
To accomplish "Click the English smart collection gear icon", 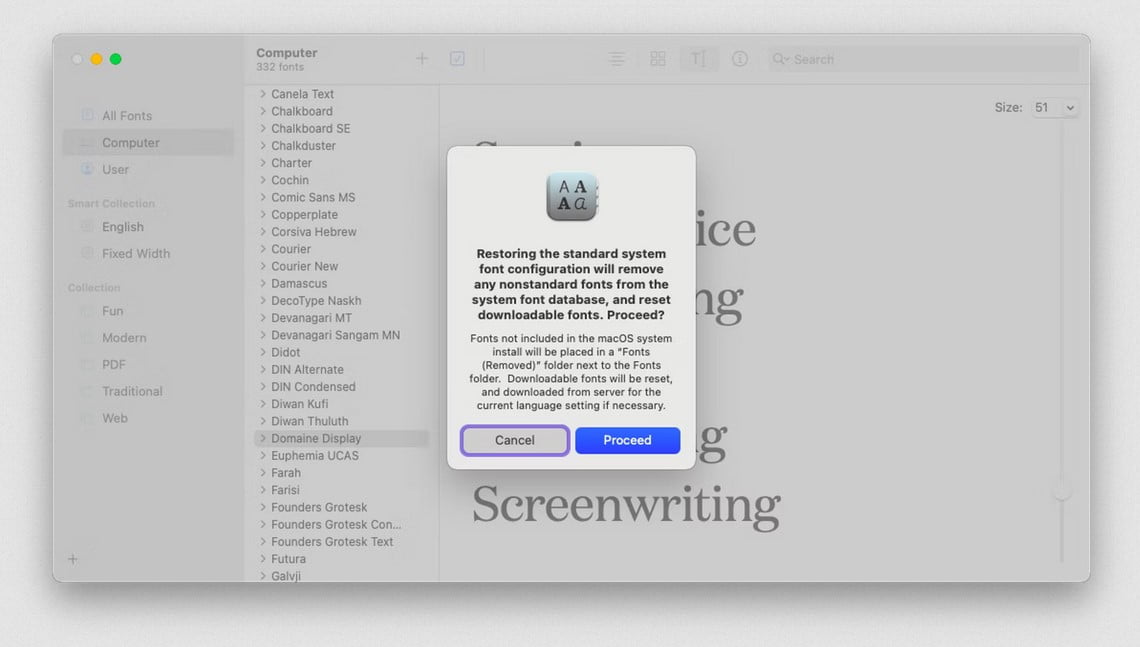I will 87,226.
